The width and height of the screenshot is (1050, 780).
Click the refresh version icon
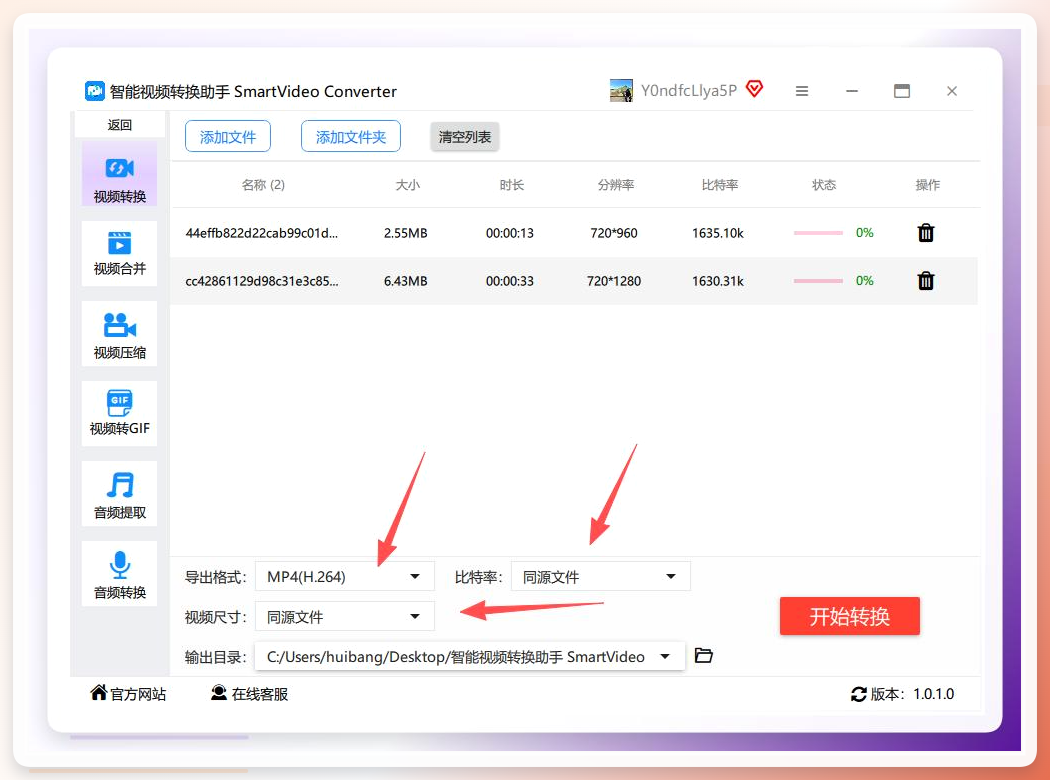click(858, 694)
